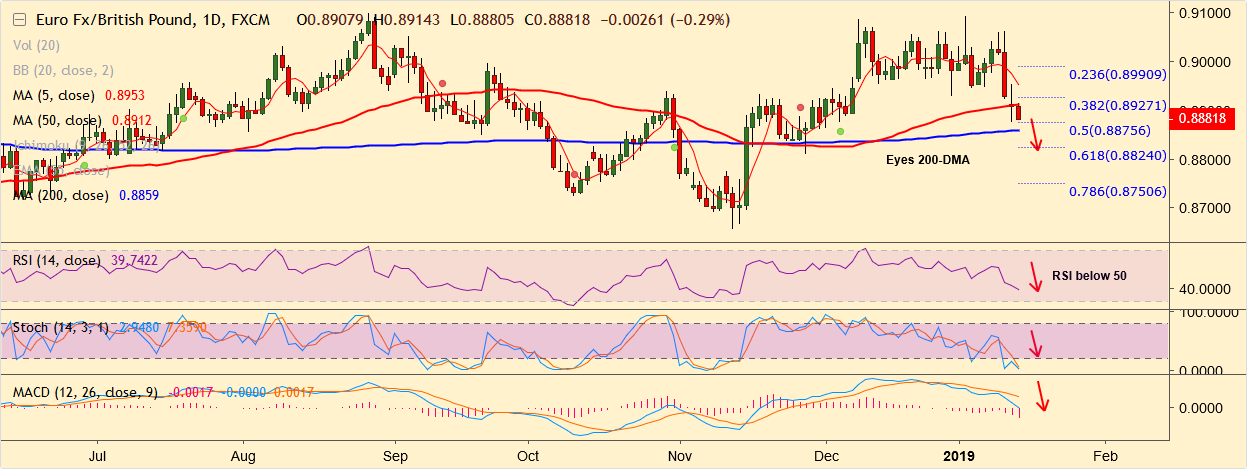The image size is (1247, 469).
Task: Click the Oct label on time axis
Action: point(529,455)
